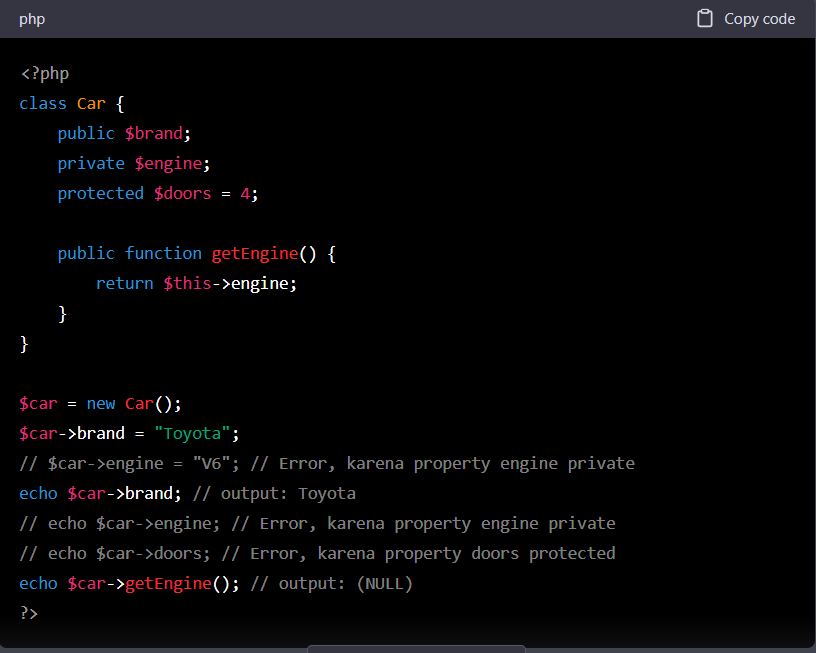Click the return $this->engine statement
816x653 pixels.
point(195,283)
